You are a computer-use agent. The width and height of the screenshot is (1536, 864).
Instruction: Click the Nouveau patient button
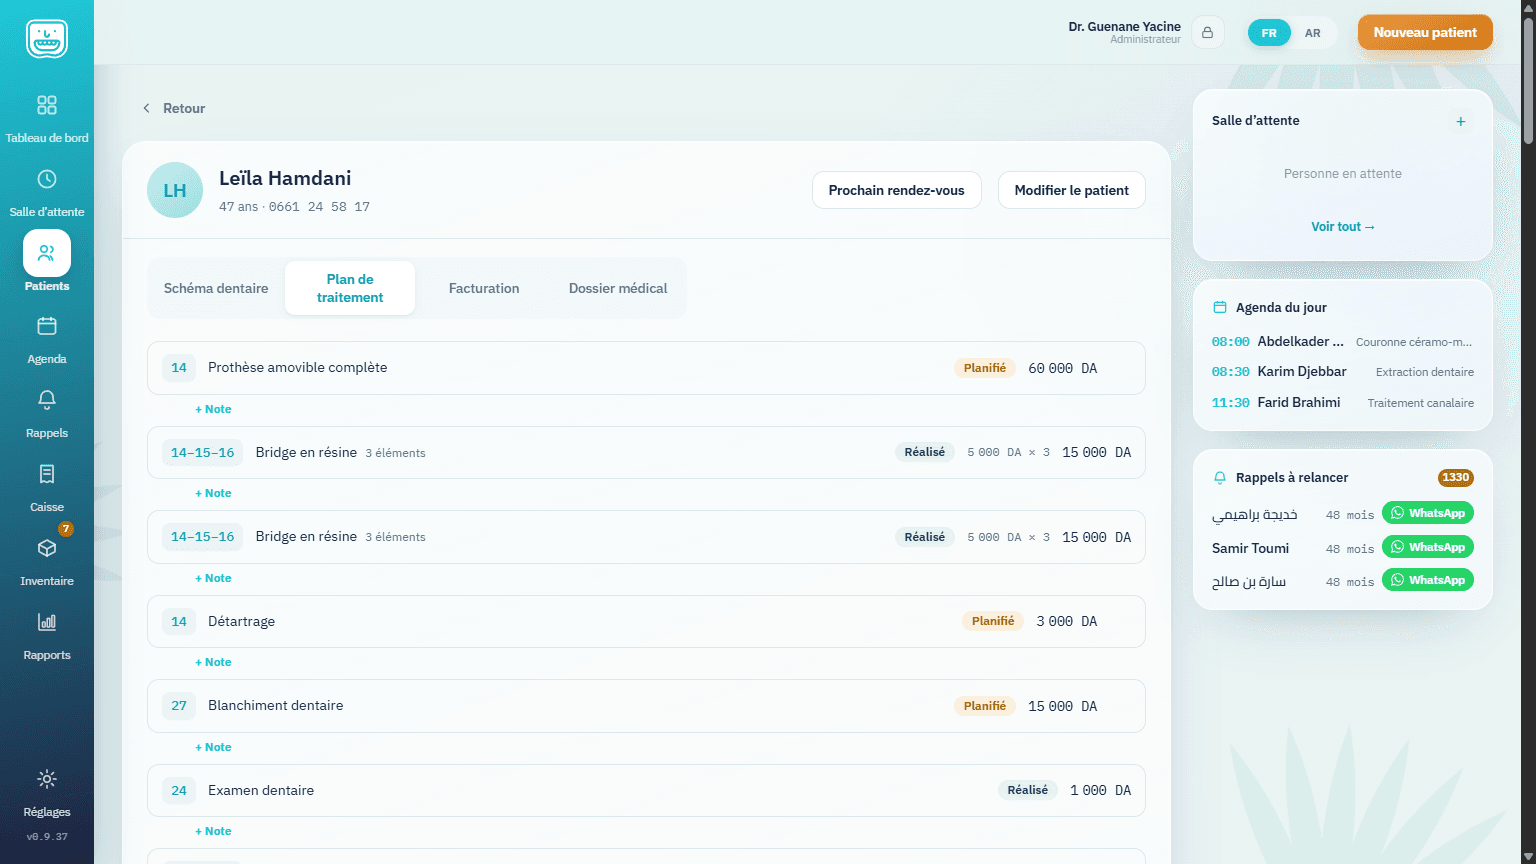tap(1425, 32)
